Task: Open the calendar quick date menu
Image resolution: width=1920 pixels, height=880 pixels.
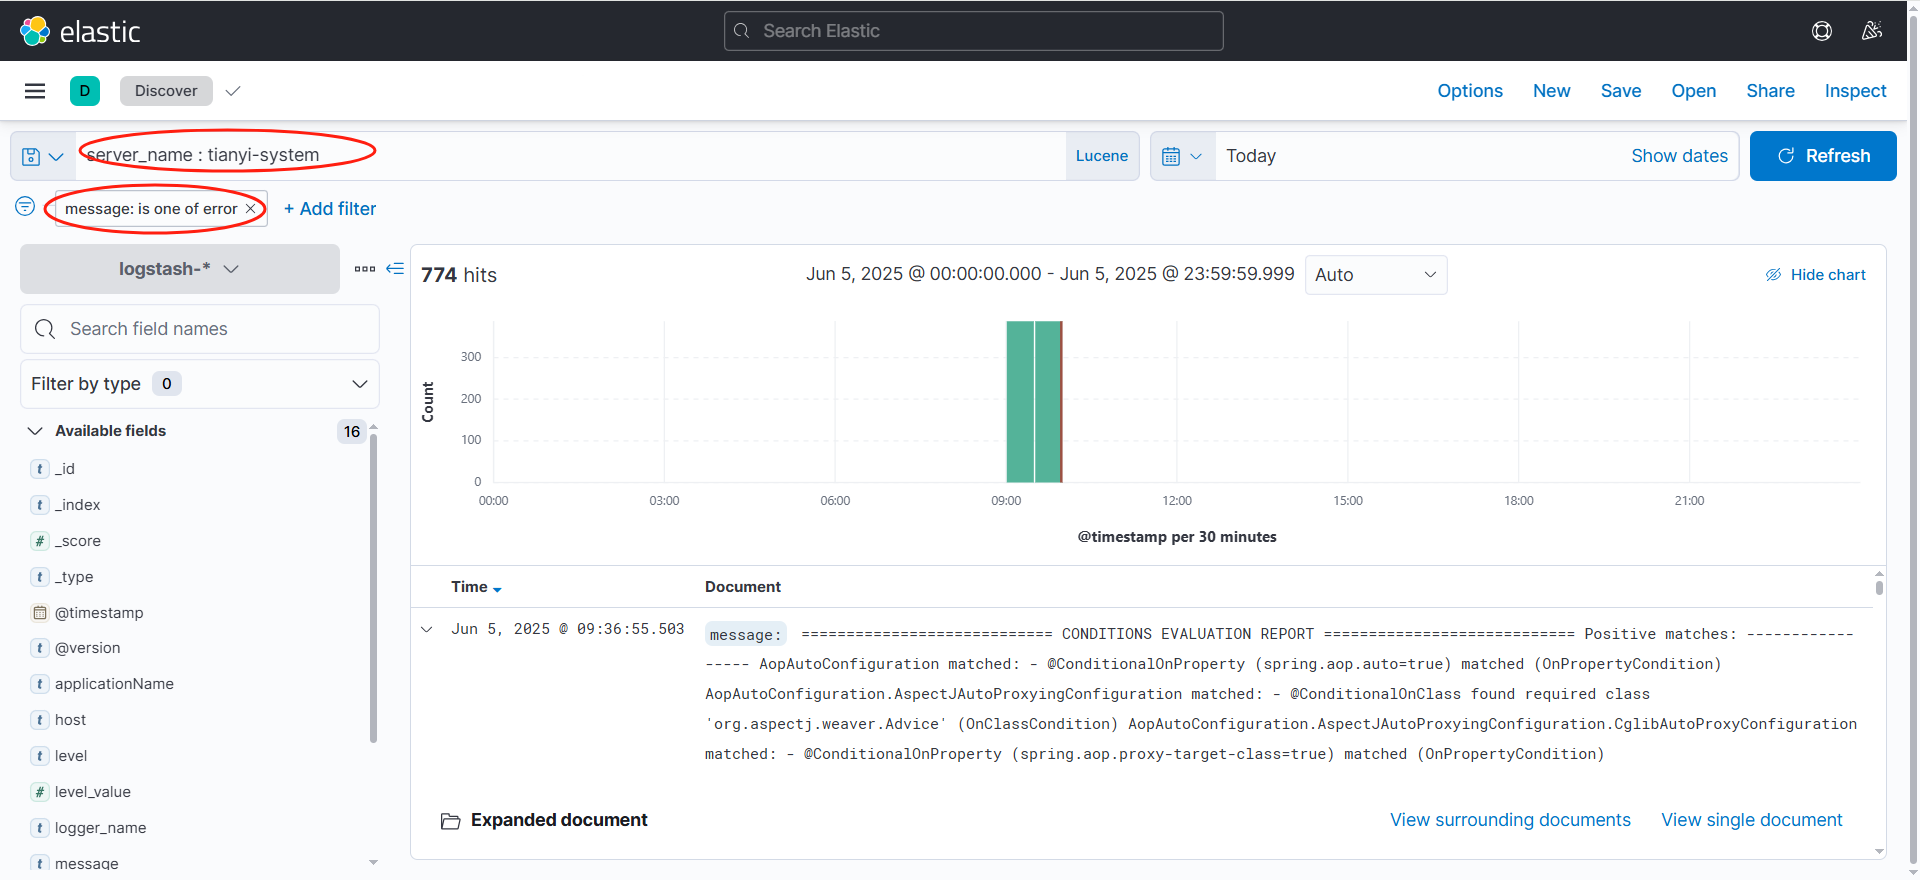Action: 1182,156
